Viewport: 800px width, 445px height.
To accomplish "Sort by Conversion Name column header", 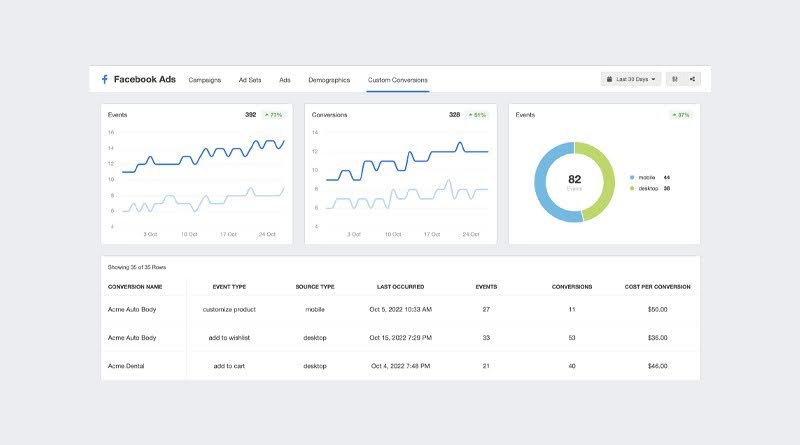I will pos(135,287).
